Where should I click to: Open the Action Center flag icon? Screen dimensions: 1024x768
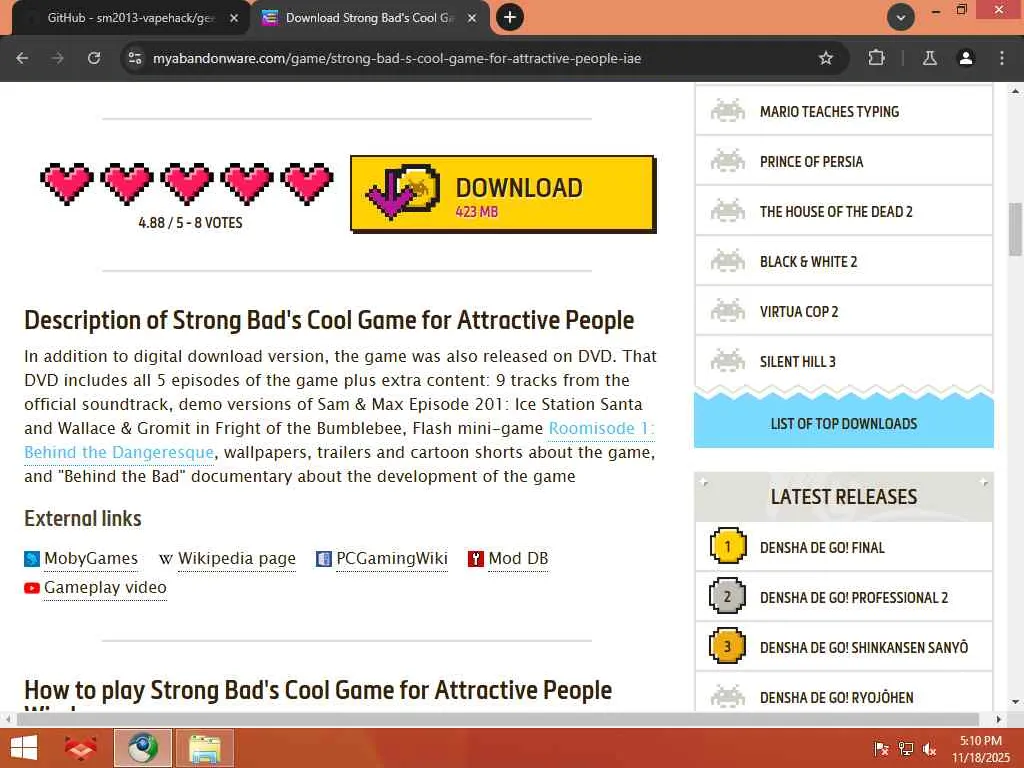(x=881, y=749)
